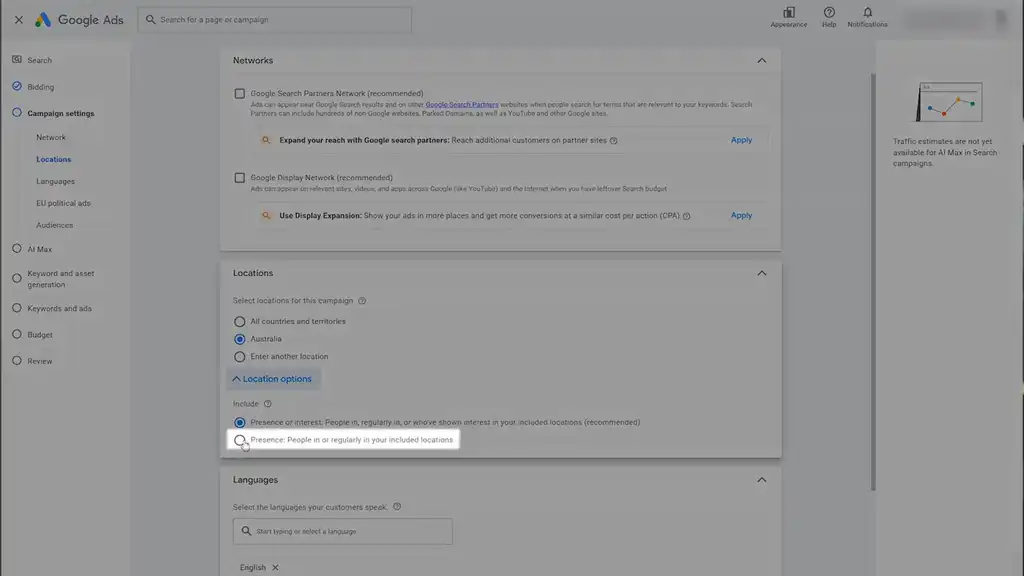Select Enter another location radio

[x=240, y=357]
